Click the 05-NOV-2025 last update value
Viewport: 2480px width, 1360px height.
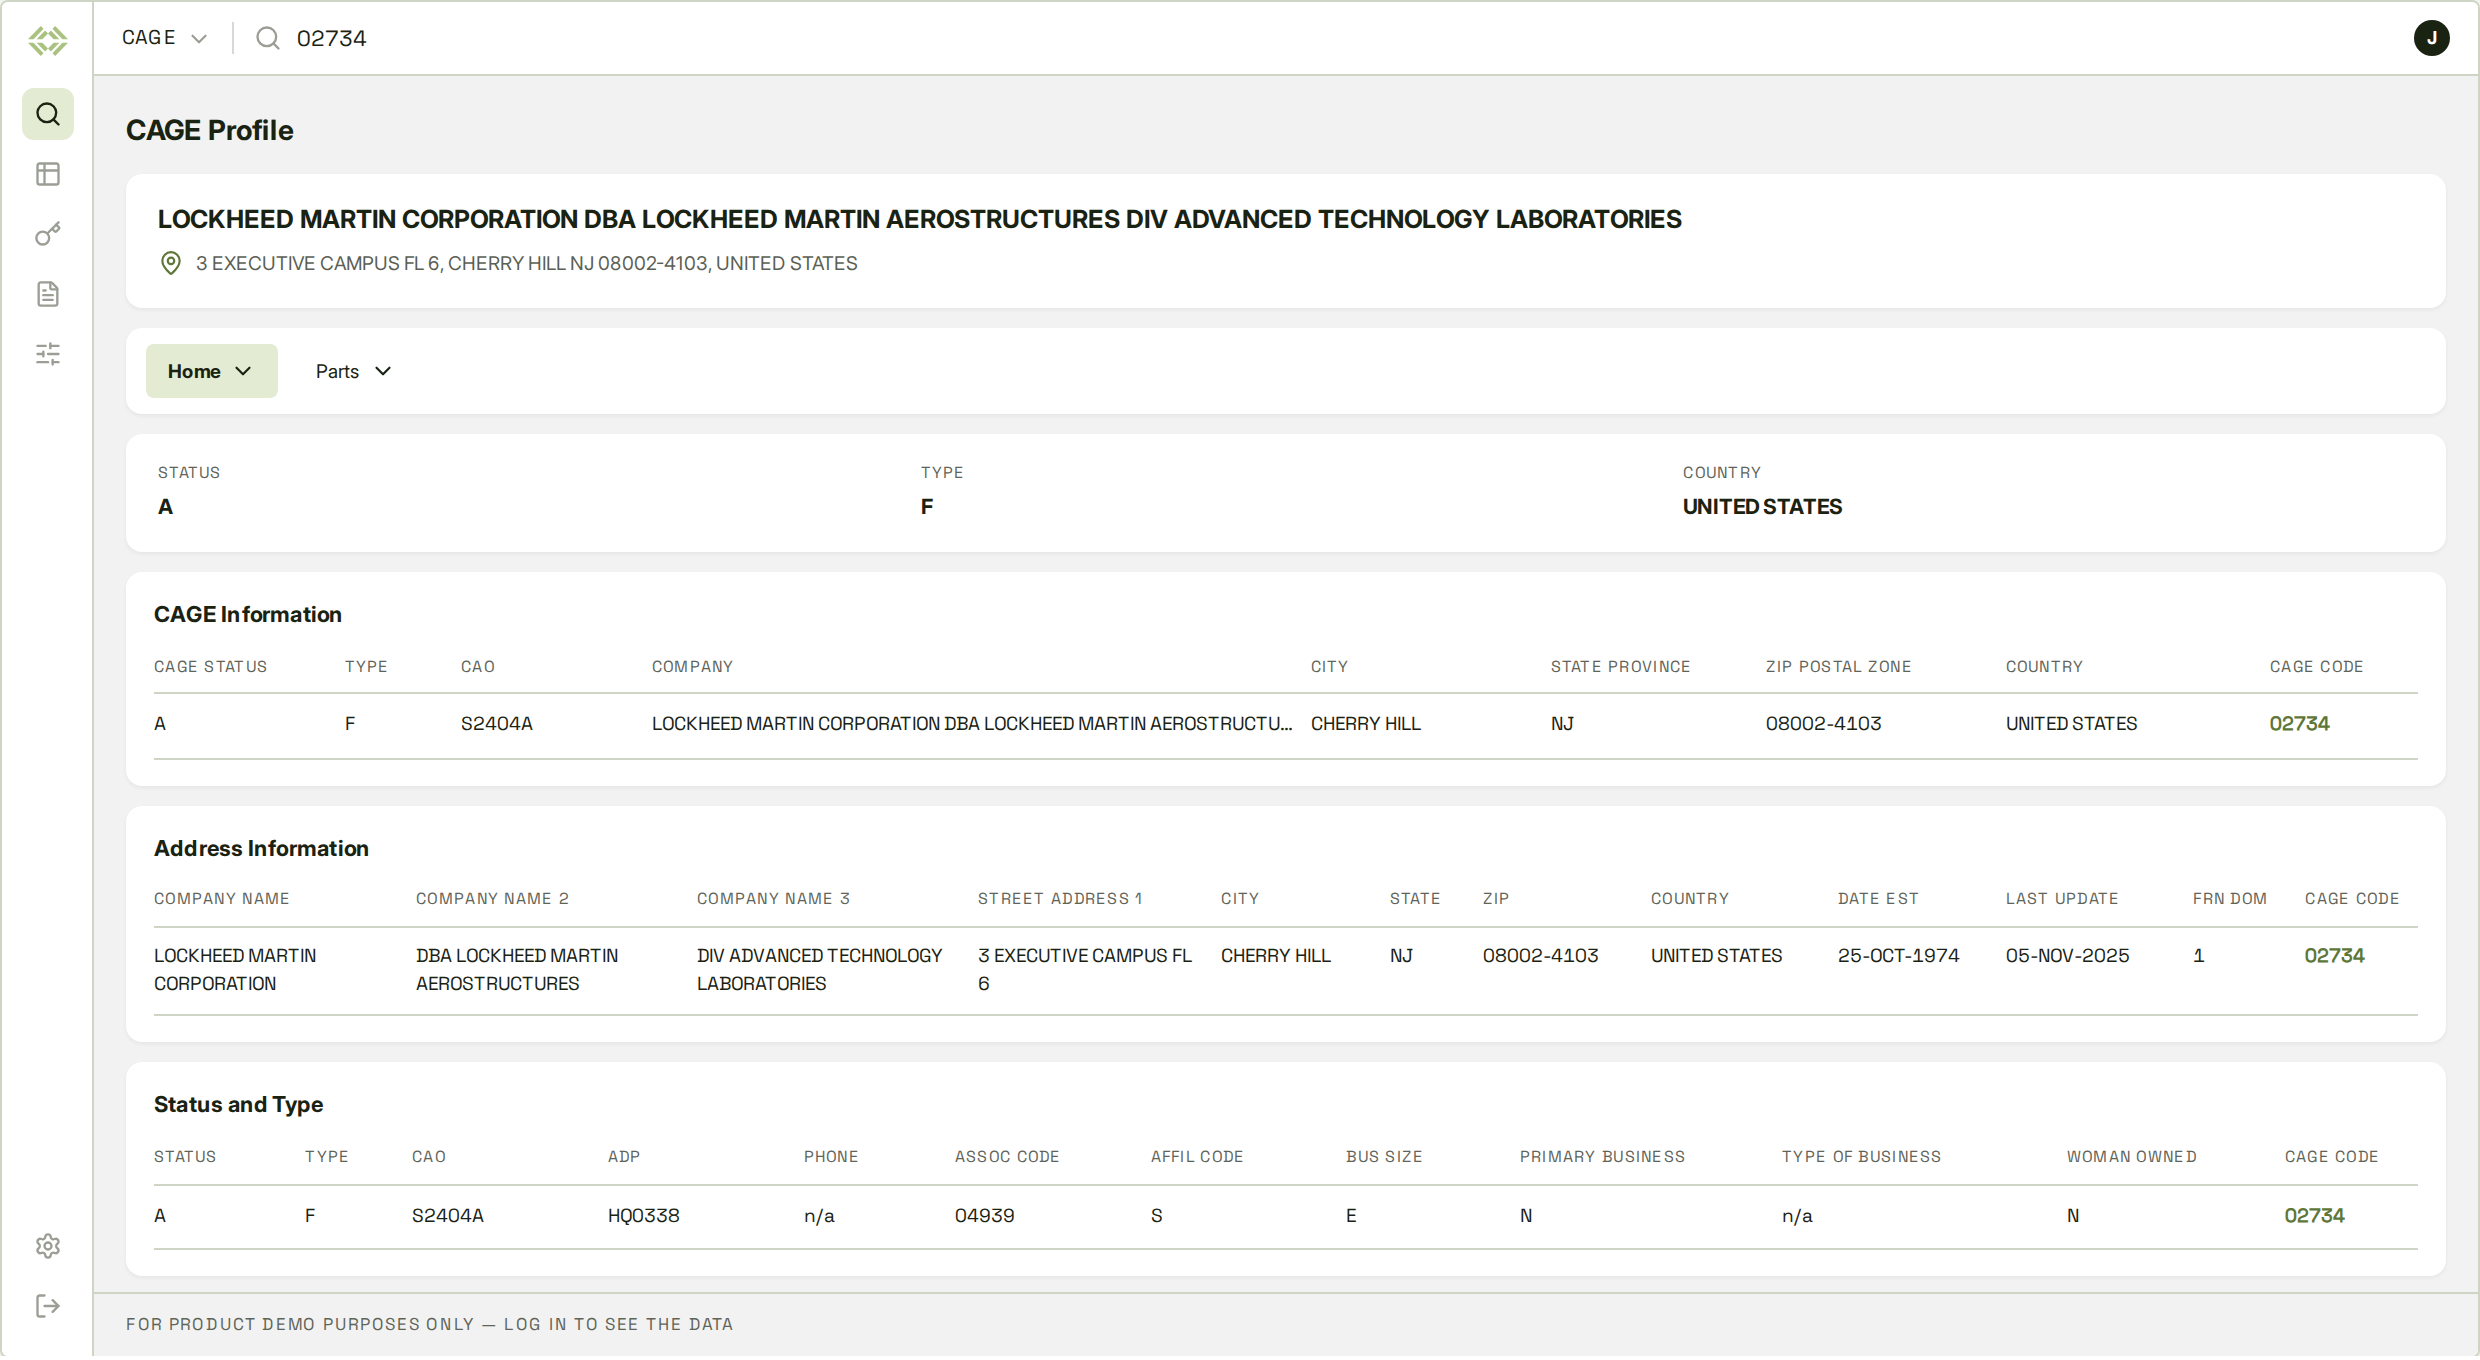pos(2067,955)
